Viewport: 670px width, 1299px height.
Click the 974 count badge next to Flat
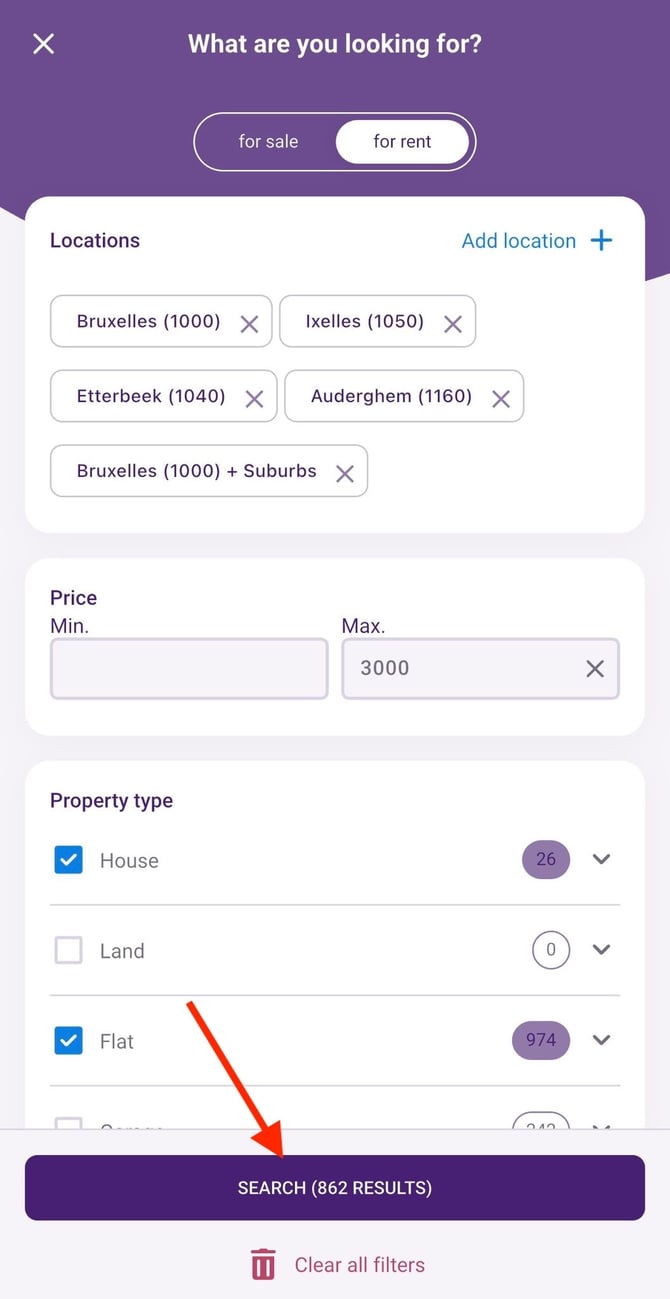[x=540, y=1040]
